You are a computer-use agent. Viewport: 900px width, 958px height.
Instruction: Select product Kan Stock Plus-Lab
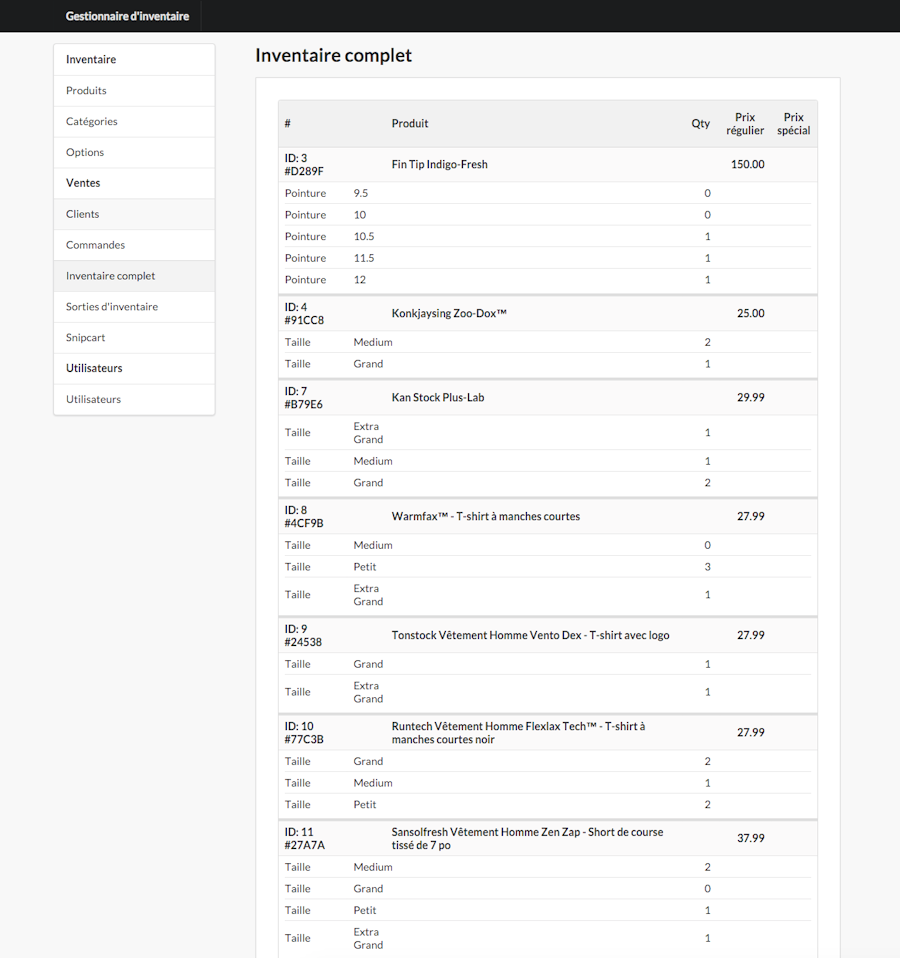[x=438, y=398]
